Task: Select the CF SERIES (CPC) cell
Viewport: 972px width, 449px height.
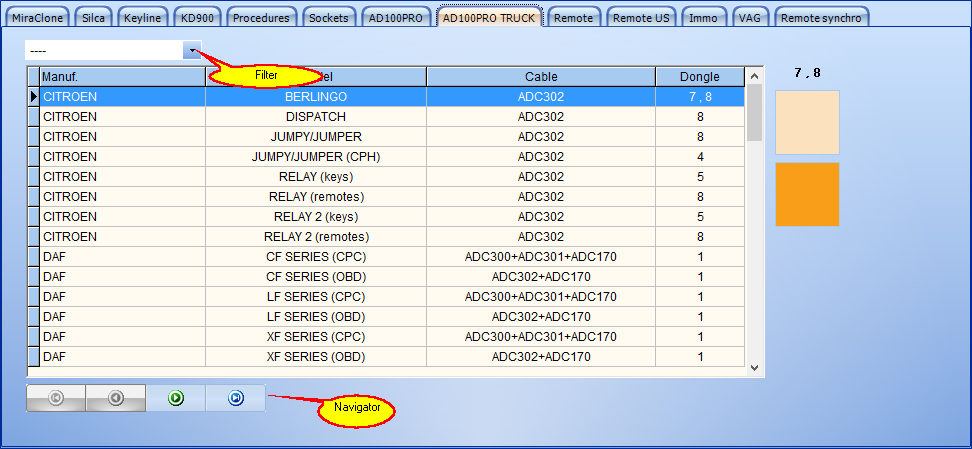Action: pos(316,257)
